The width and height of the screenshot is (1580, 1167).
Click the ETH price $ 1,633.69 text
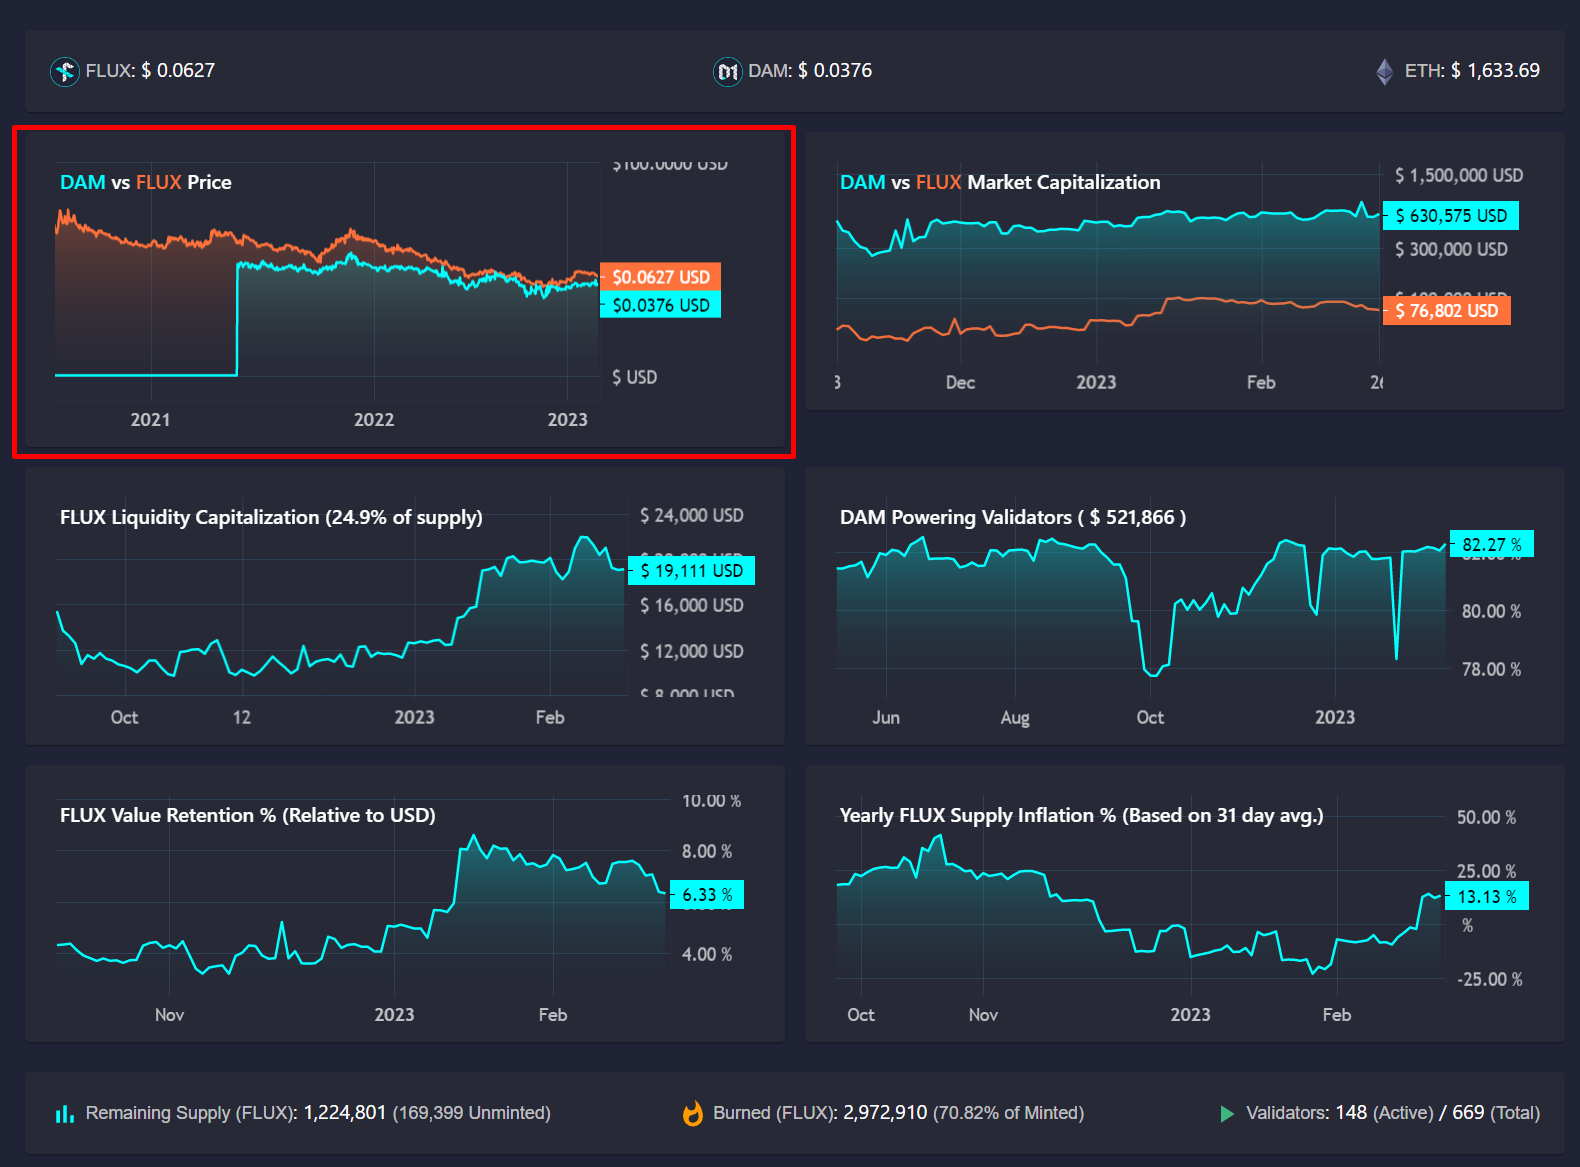click(1495, 70)
